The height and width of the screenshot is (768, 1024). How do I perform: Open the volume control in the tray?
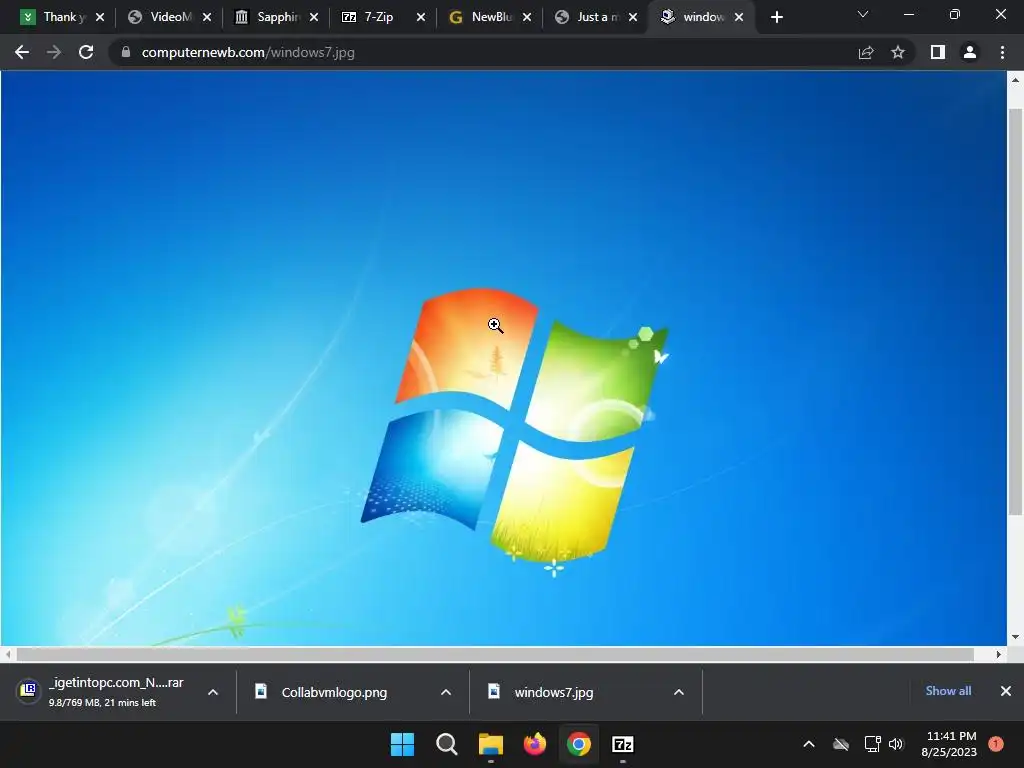tap(896, 744)
